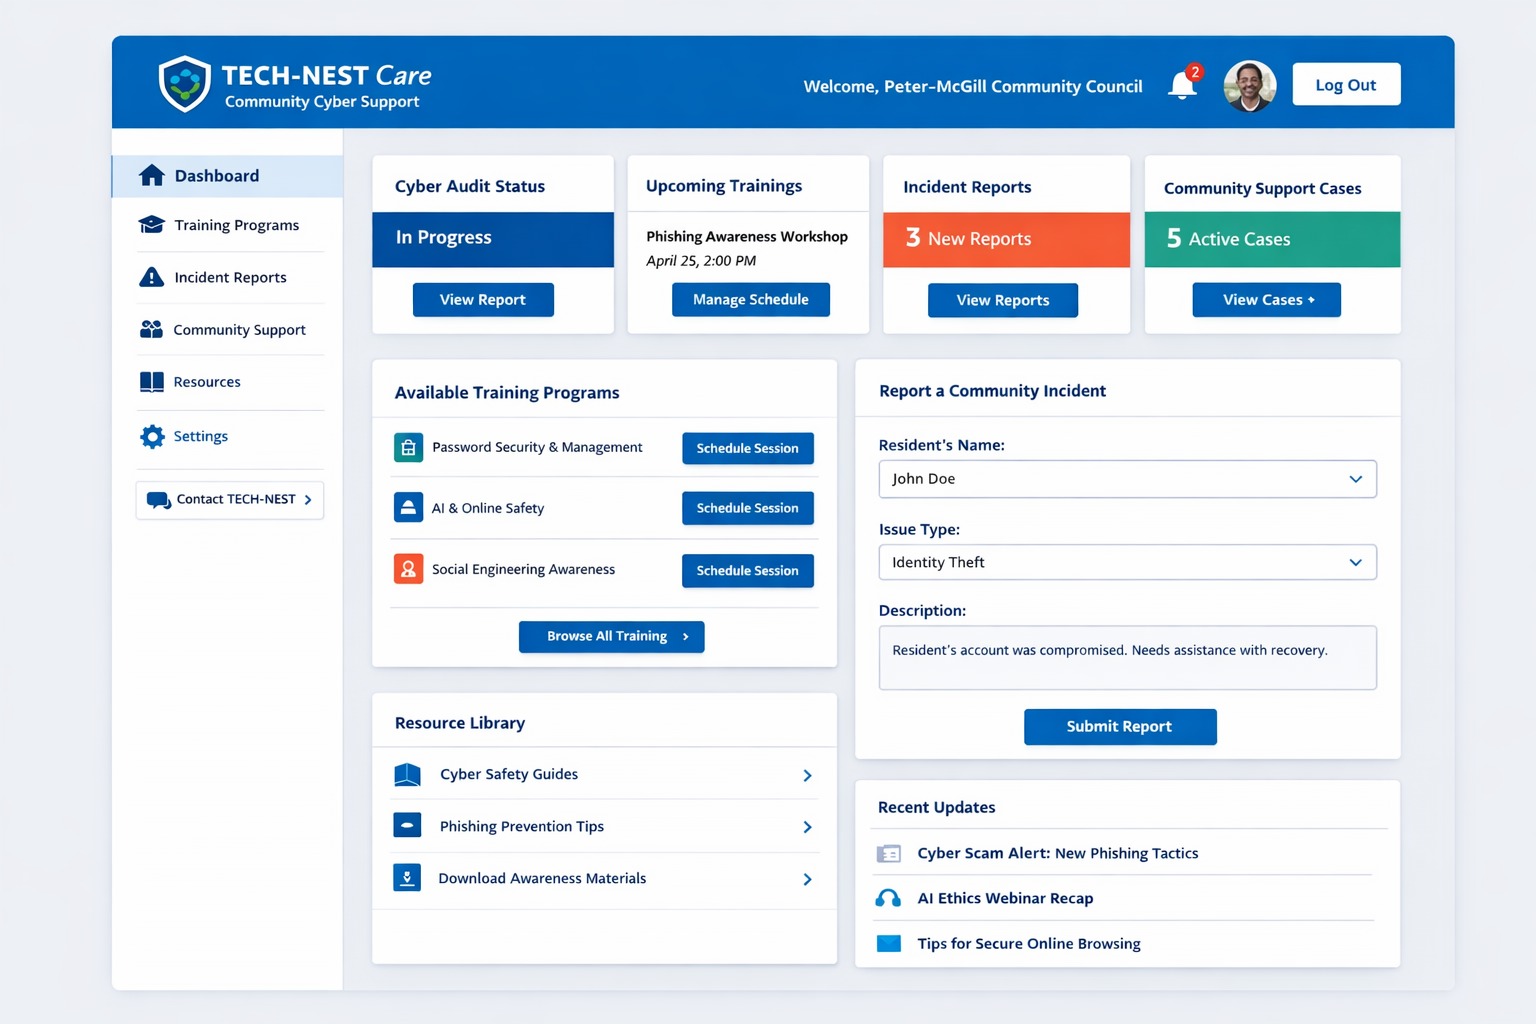Expand the Phishing Prevention Tips entry
This screenshot has width=1536, height=1024.
tap(806, 827)
